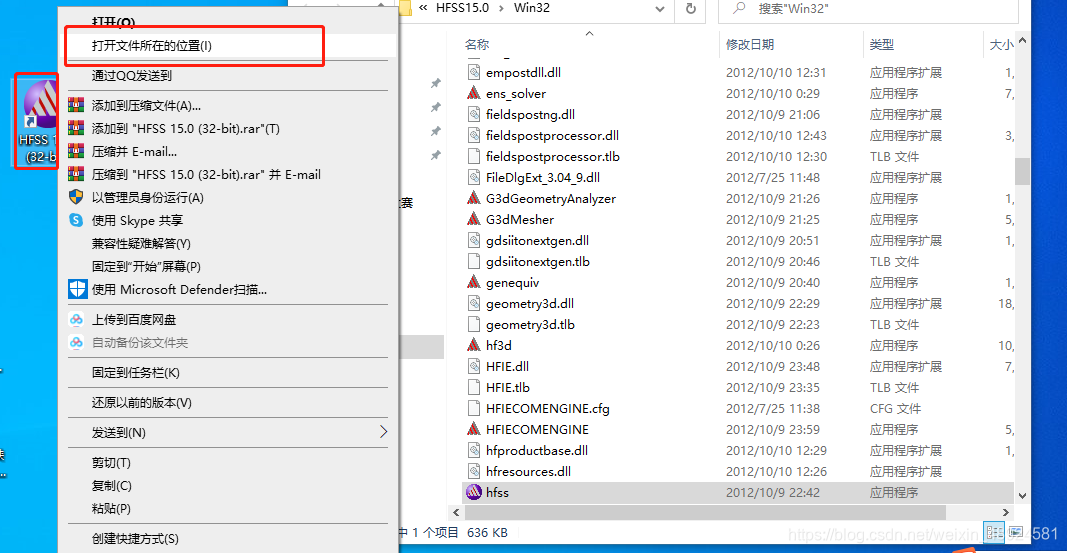Click the HFIECOMENGINE.cfg file icon
The width and height of the screenshot is (1067, 553).
click(474, 408)
